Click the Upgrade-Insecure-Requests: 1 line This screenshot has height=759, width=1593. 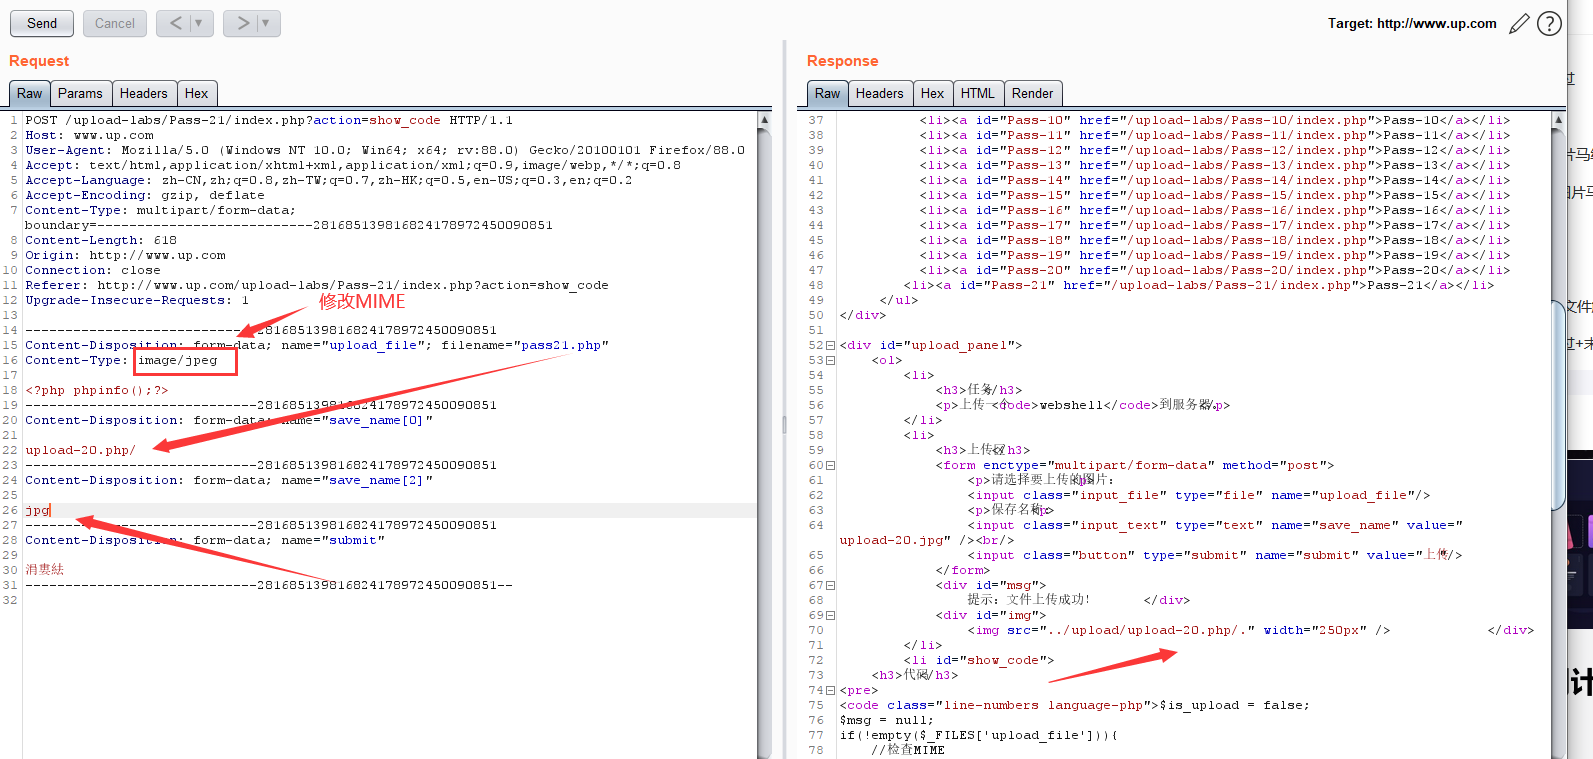click(x=137, y=300)
